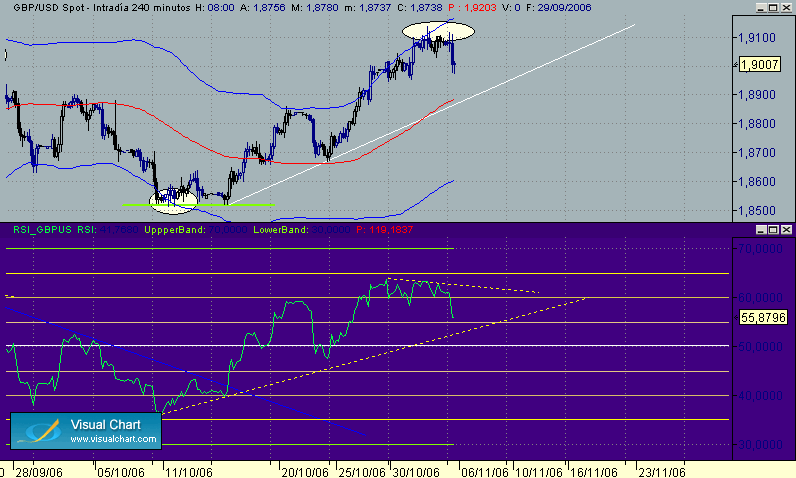The width and height of the screenshot is (796, 478).
Task: Click the F: 29/09/2006 date field
Action: (x=558, y=8)
